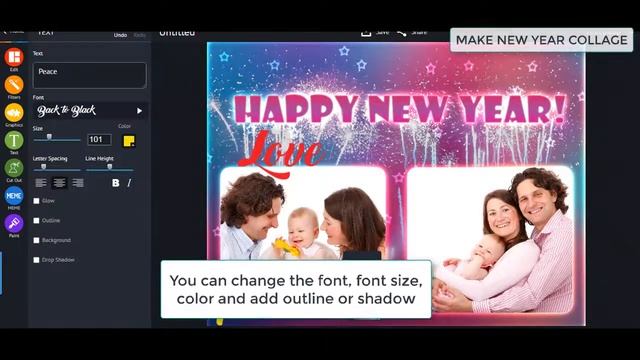Click Undo
This screenshot has height=360, width=640.
point(120,35)
